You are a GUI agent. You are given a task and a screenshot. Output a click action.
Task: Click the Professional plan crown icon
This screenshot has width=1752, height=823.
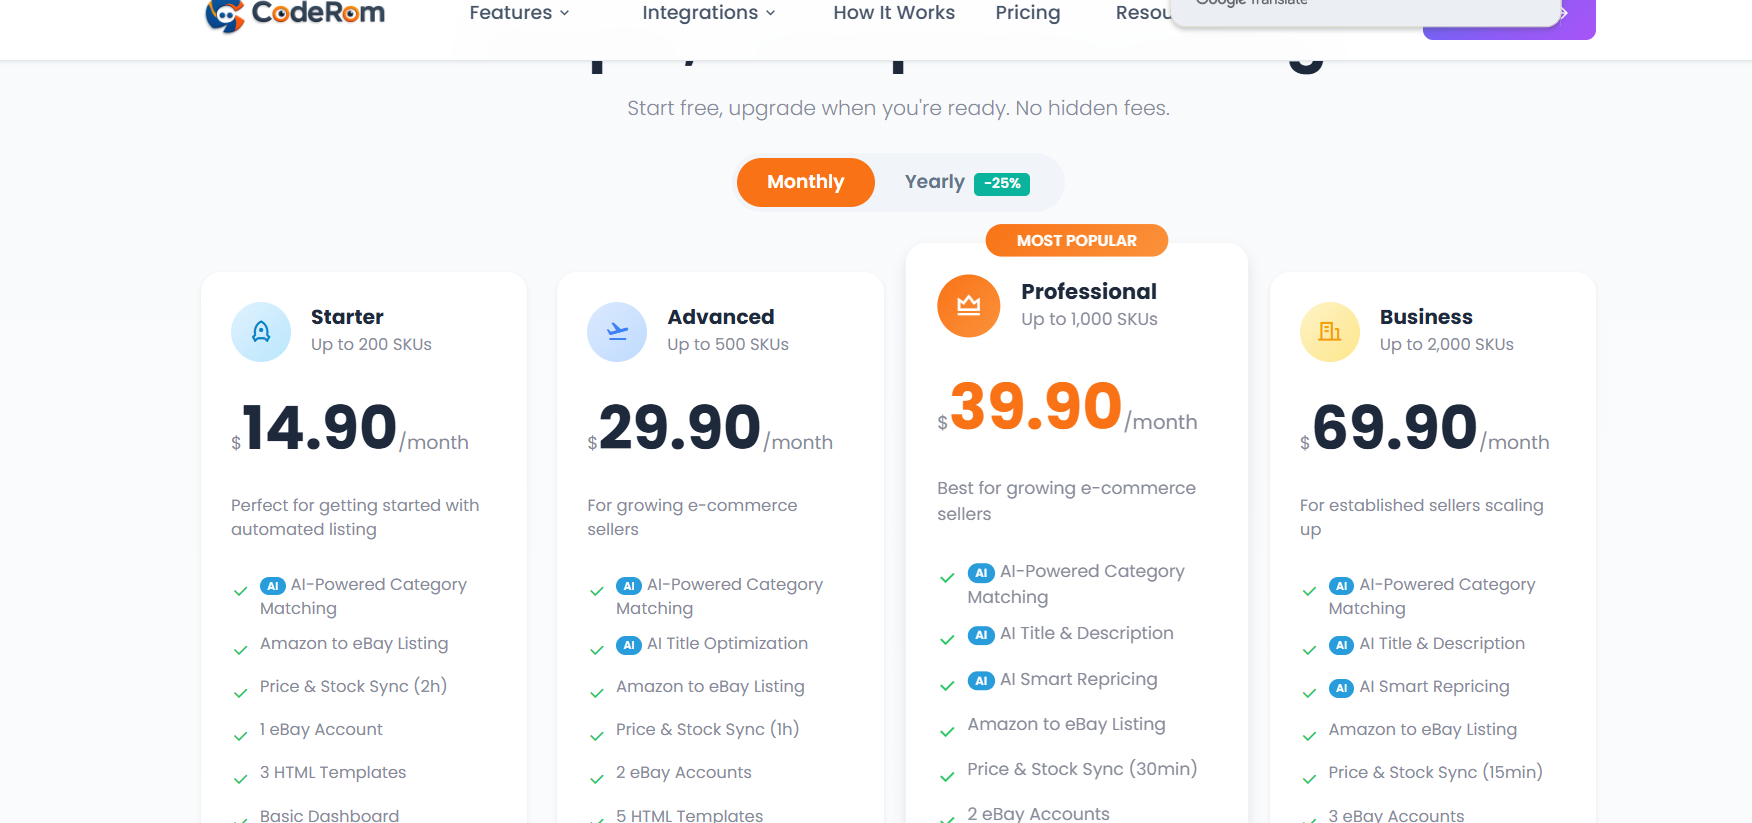968,306
